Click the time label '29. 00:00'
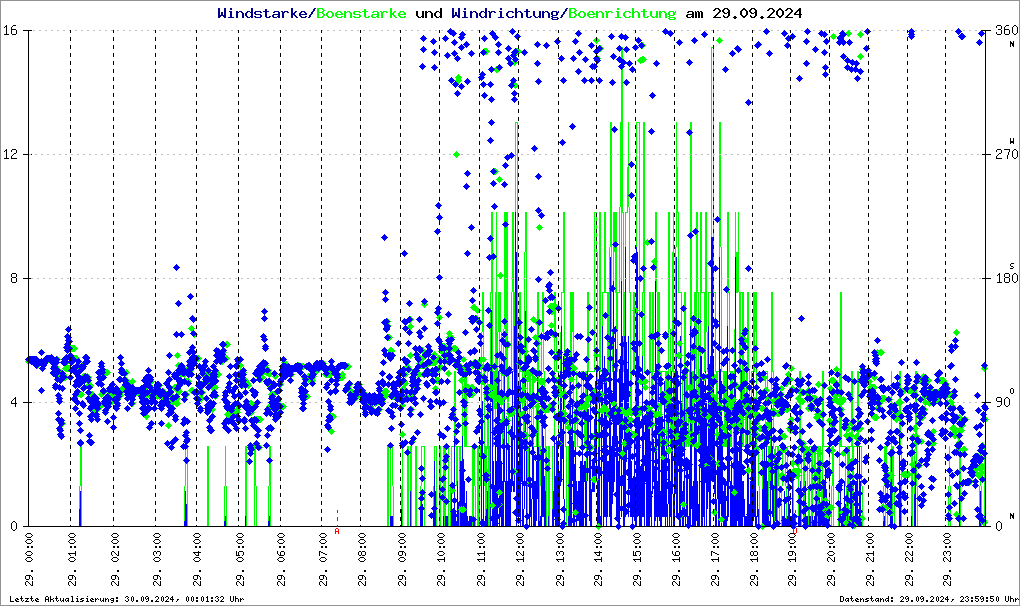Screen dimensions: 1020x606 (29, 559)
